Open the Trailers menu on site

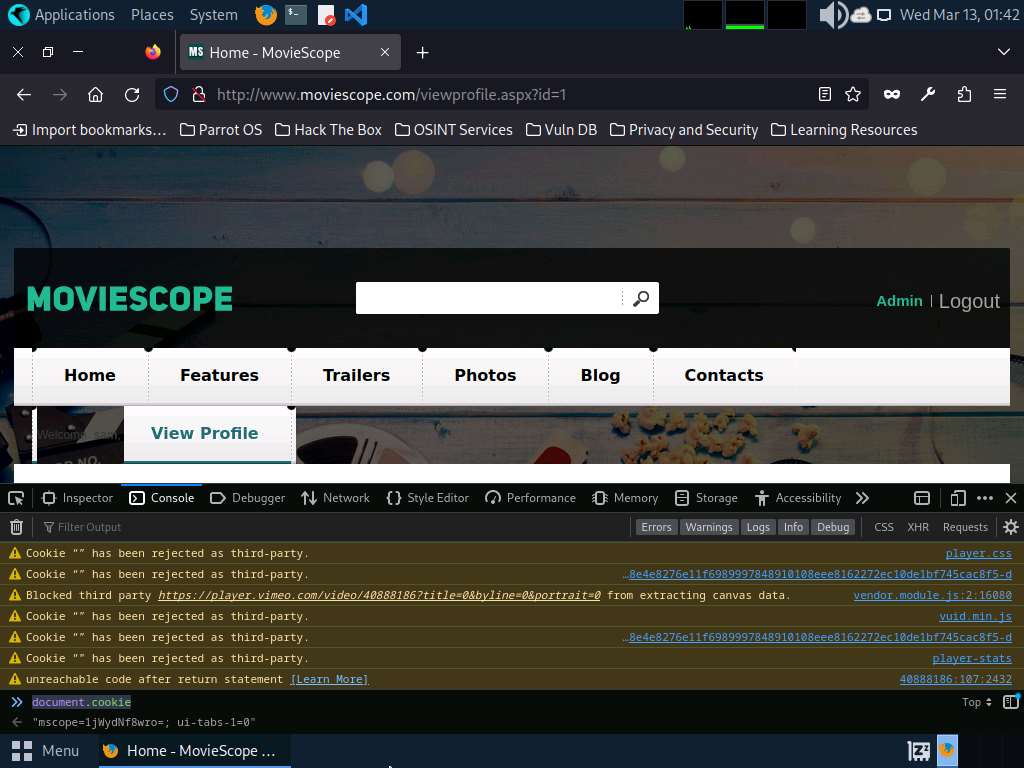point(356,375)
